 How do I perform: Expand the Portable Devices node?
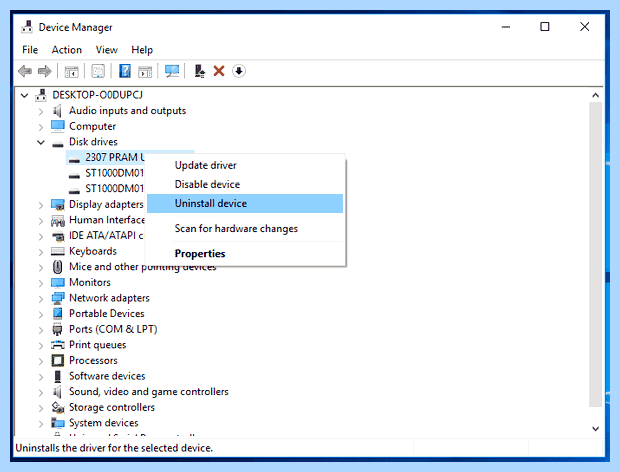(41, 314)
